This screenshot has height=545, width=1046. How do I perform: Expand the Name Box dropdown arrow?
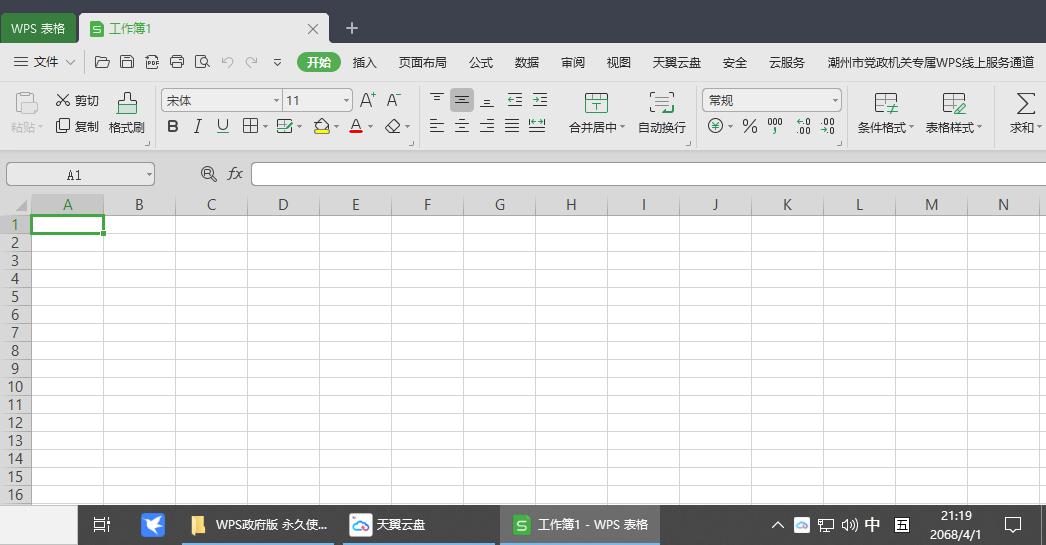pos(149,175)
